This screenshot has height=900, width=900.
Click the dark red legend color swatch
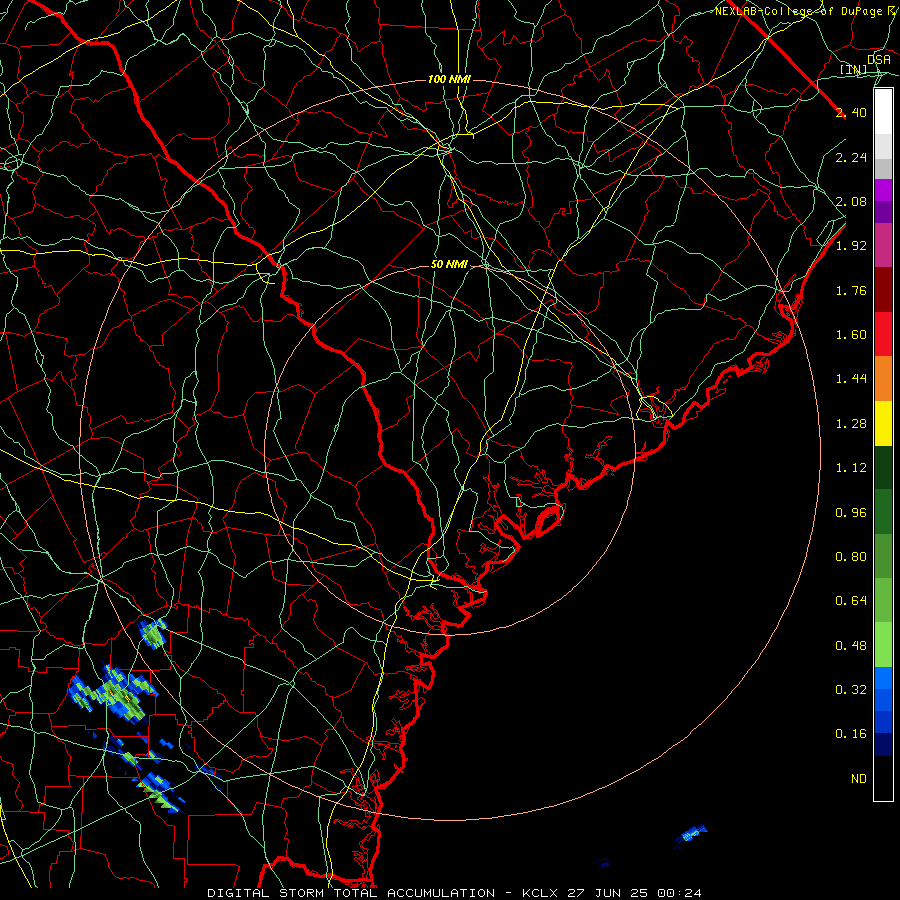[883, 290]
